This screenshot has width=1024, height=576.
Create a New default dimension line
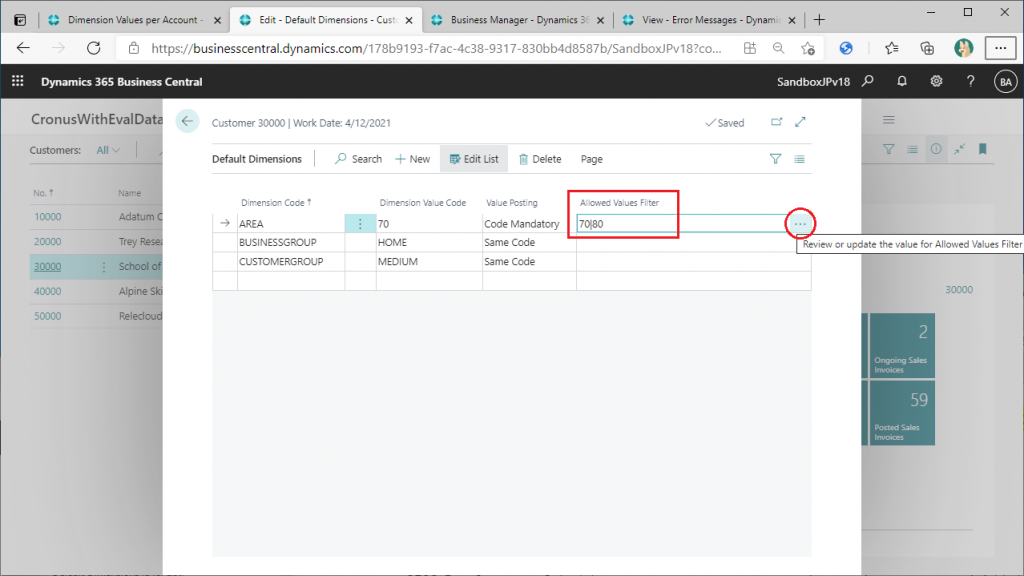tap(413, 159)
